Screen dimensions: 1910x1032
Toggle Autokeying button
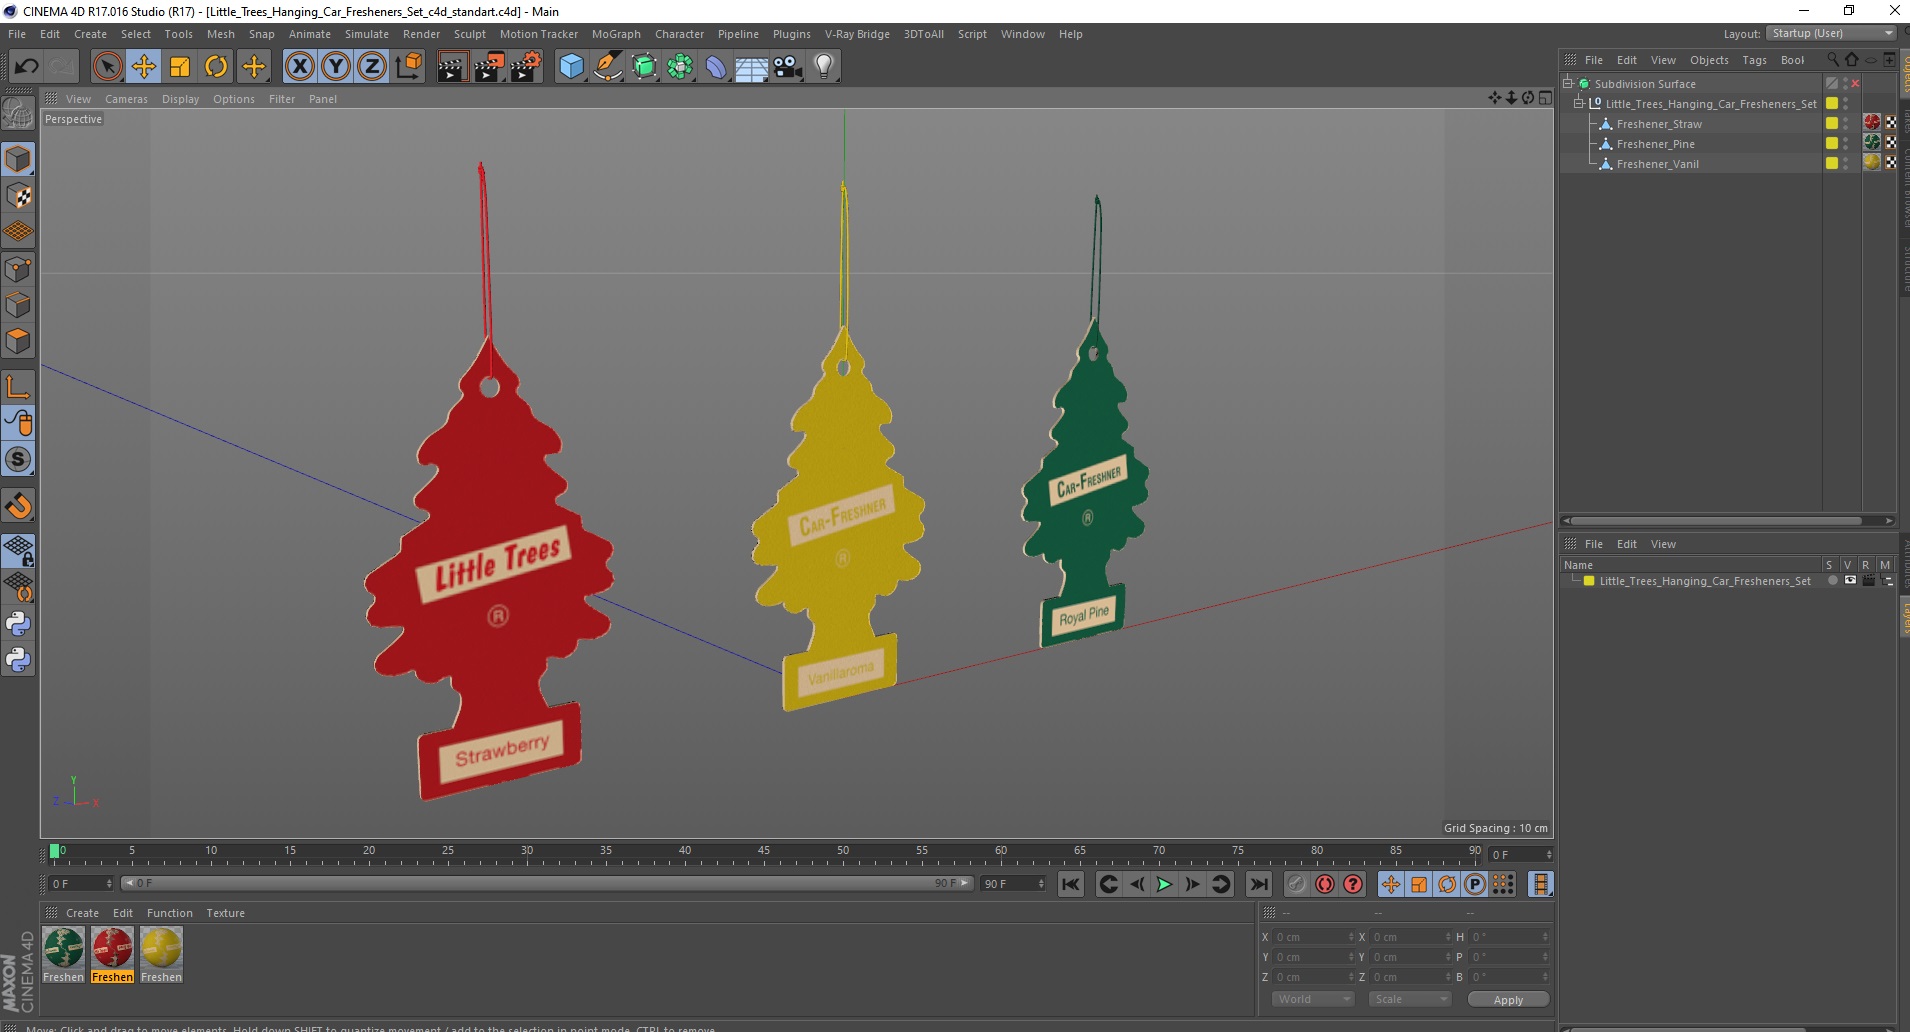click(1325, 884)
